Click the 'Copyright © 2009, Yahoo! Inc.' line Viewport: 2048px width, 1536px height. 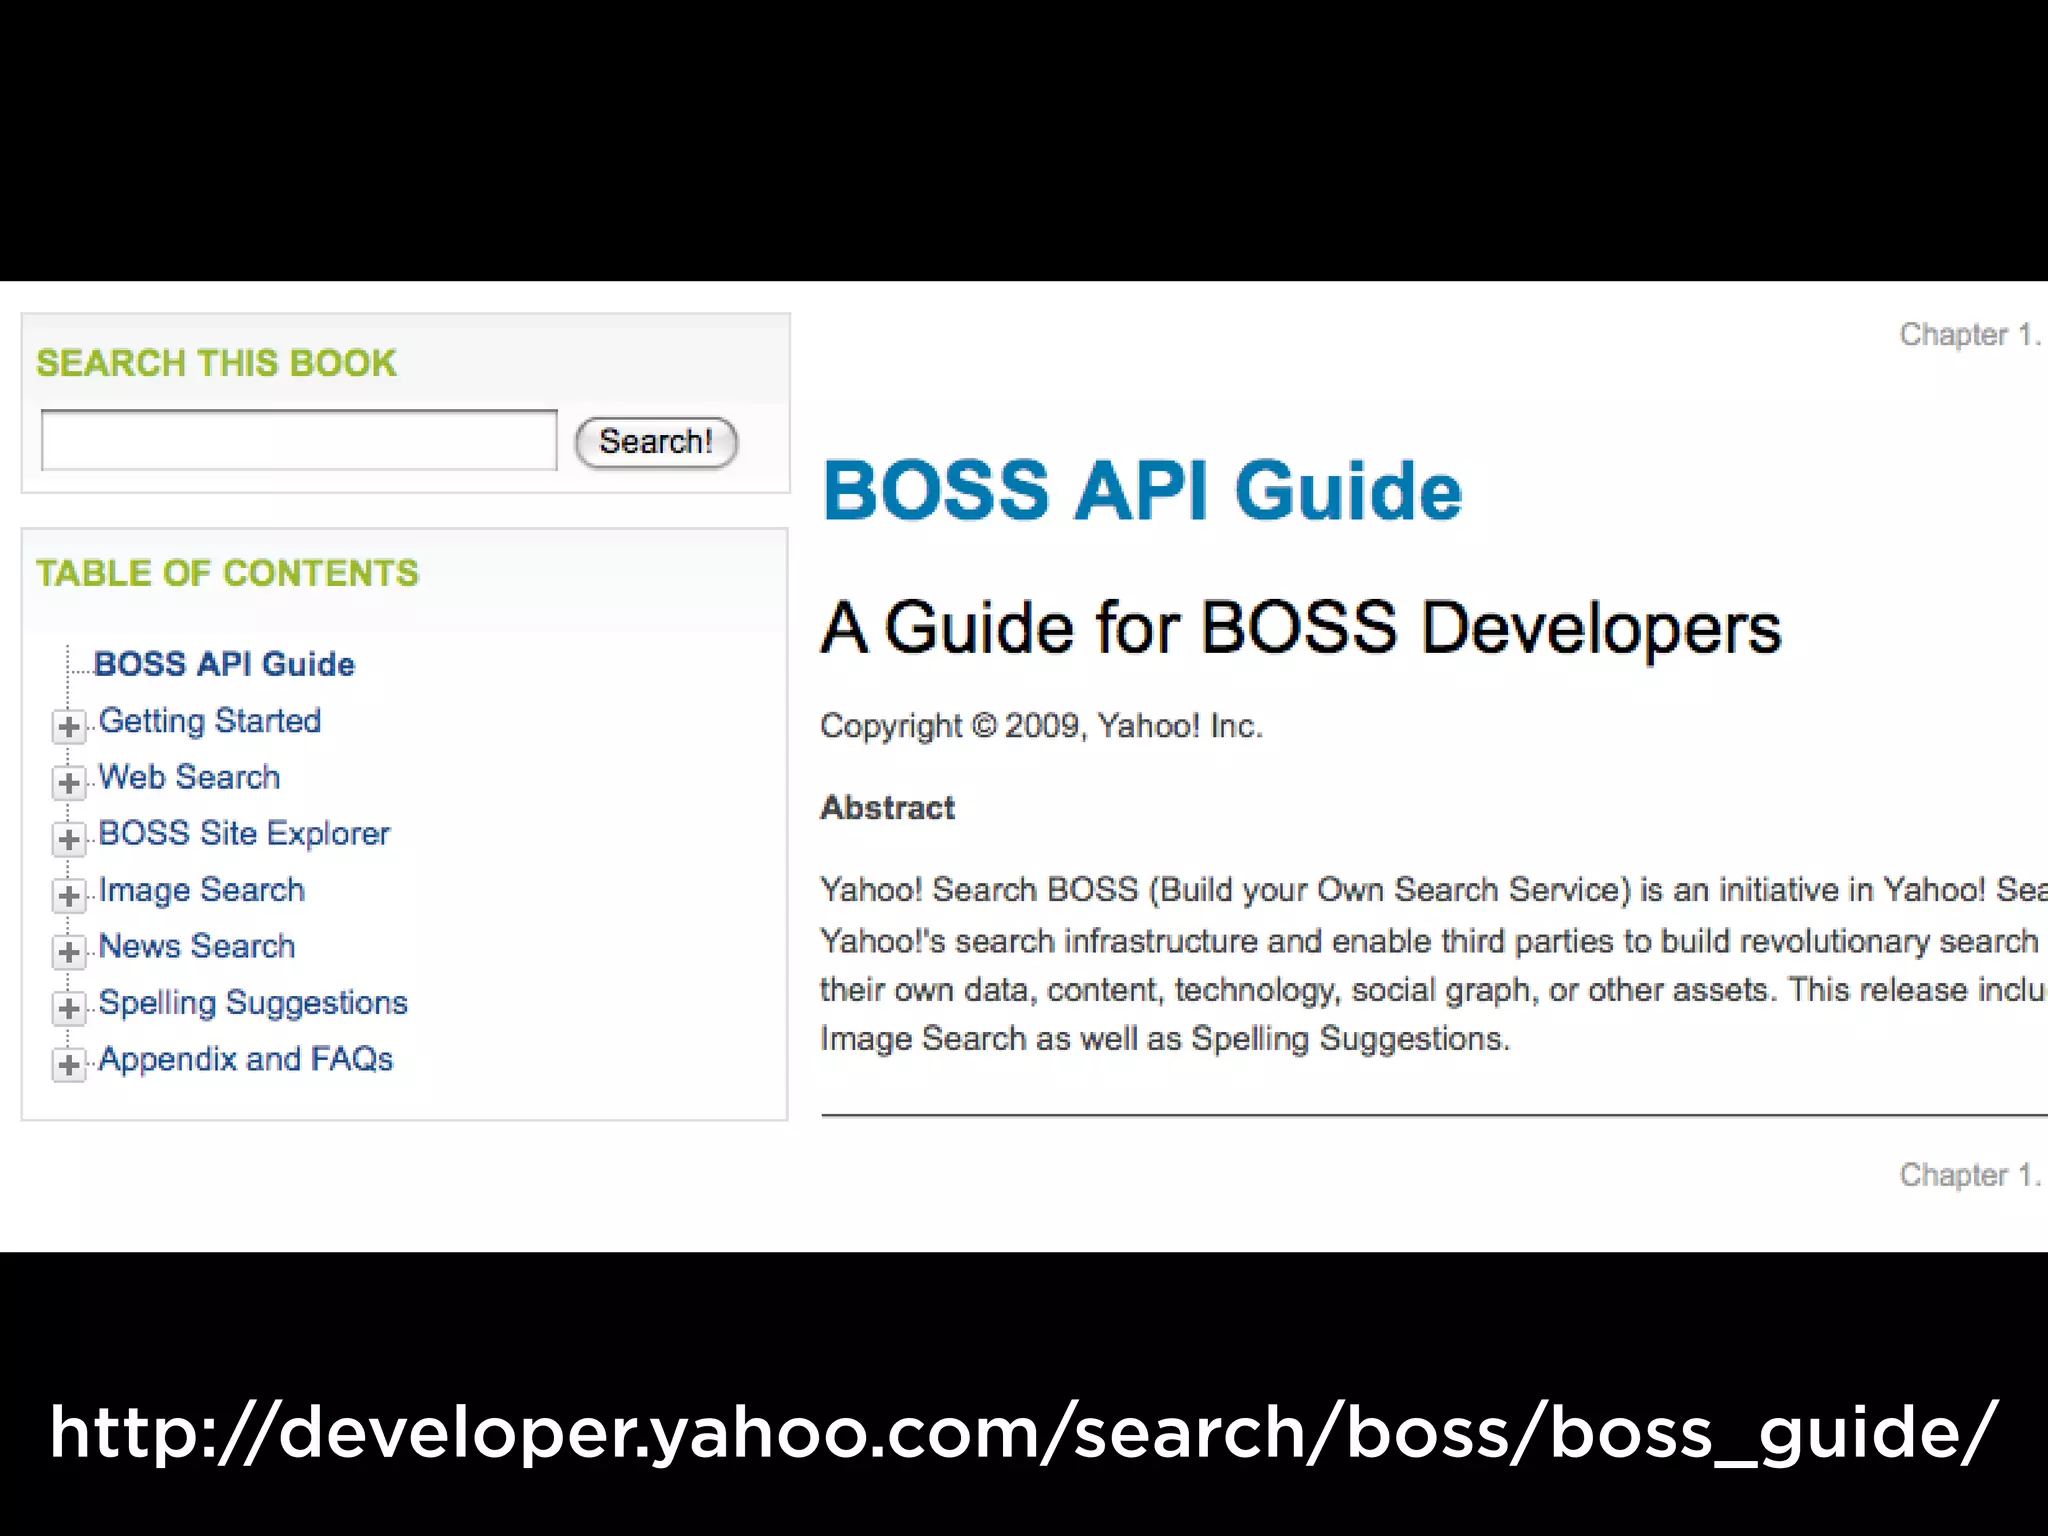coord(1042,726)
